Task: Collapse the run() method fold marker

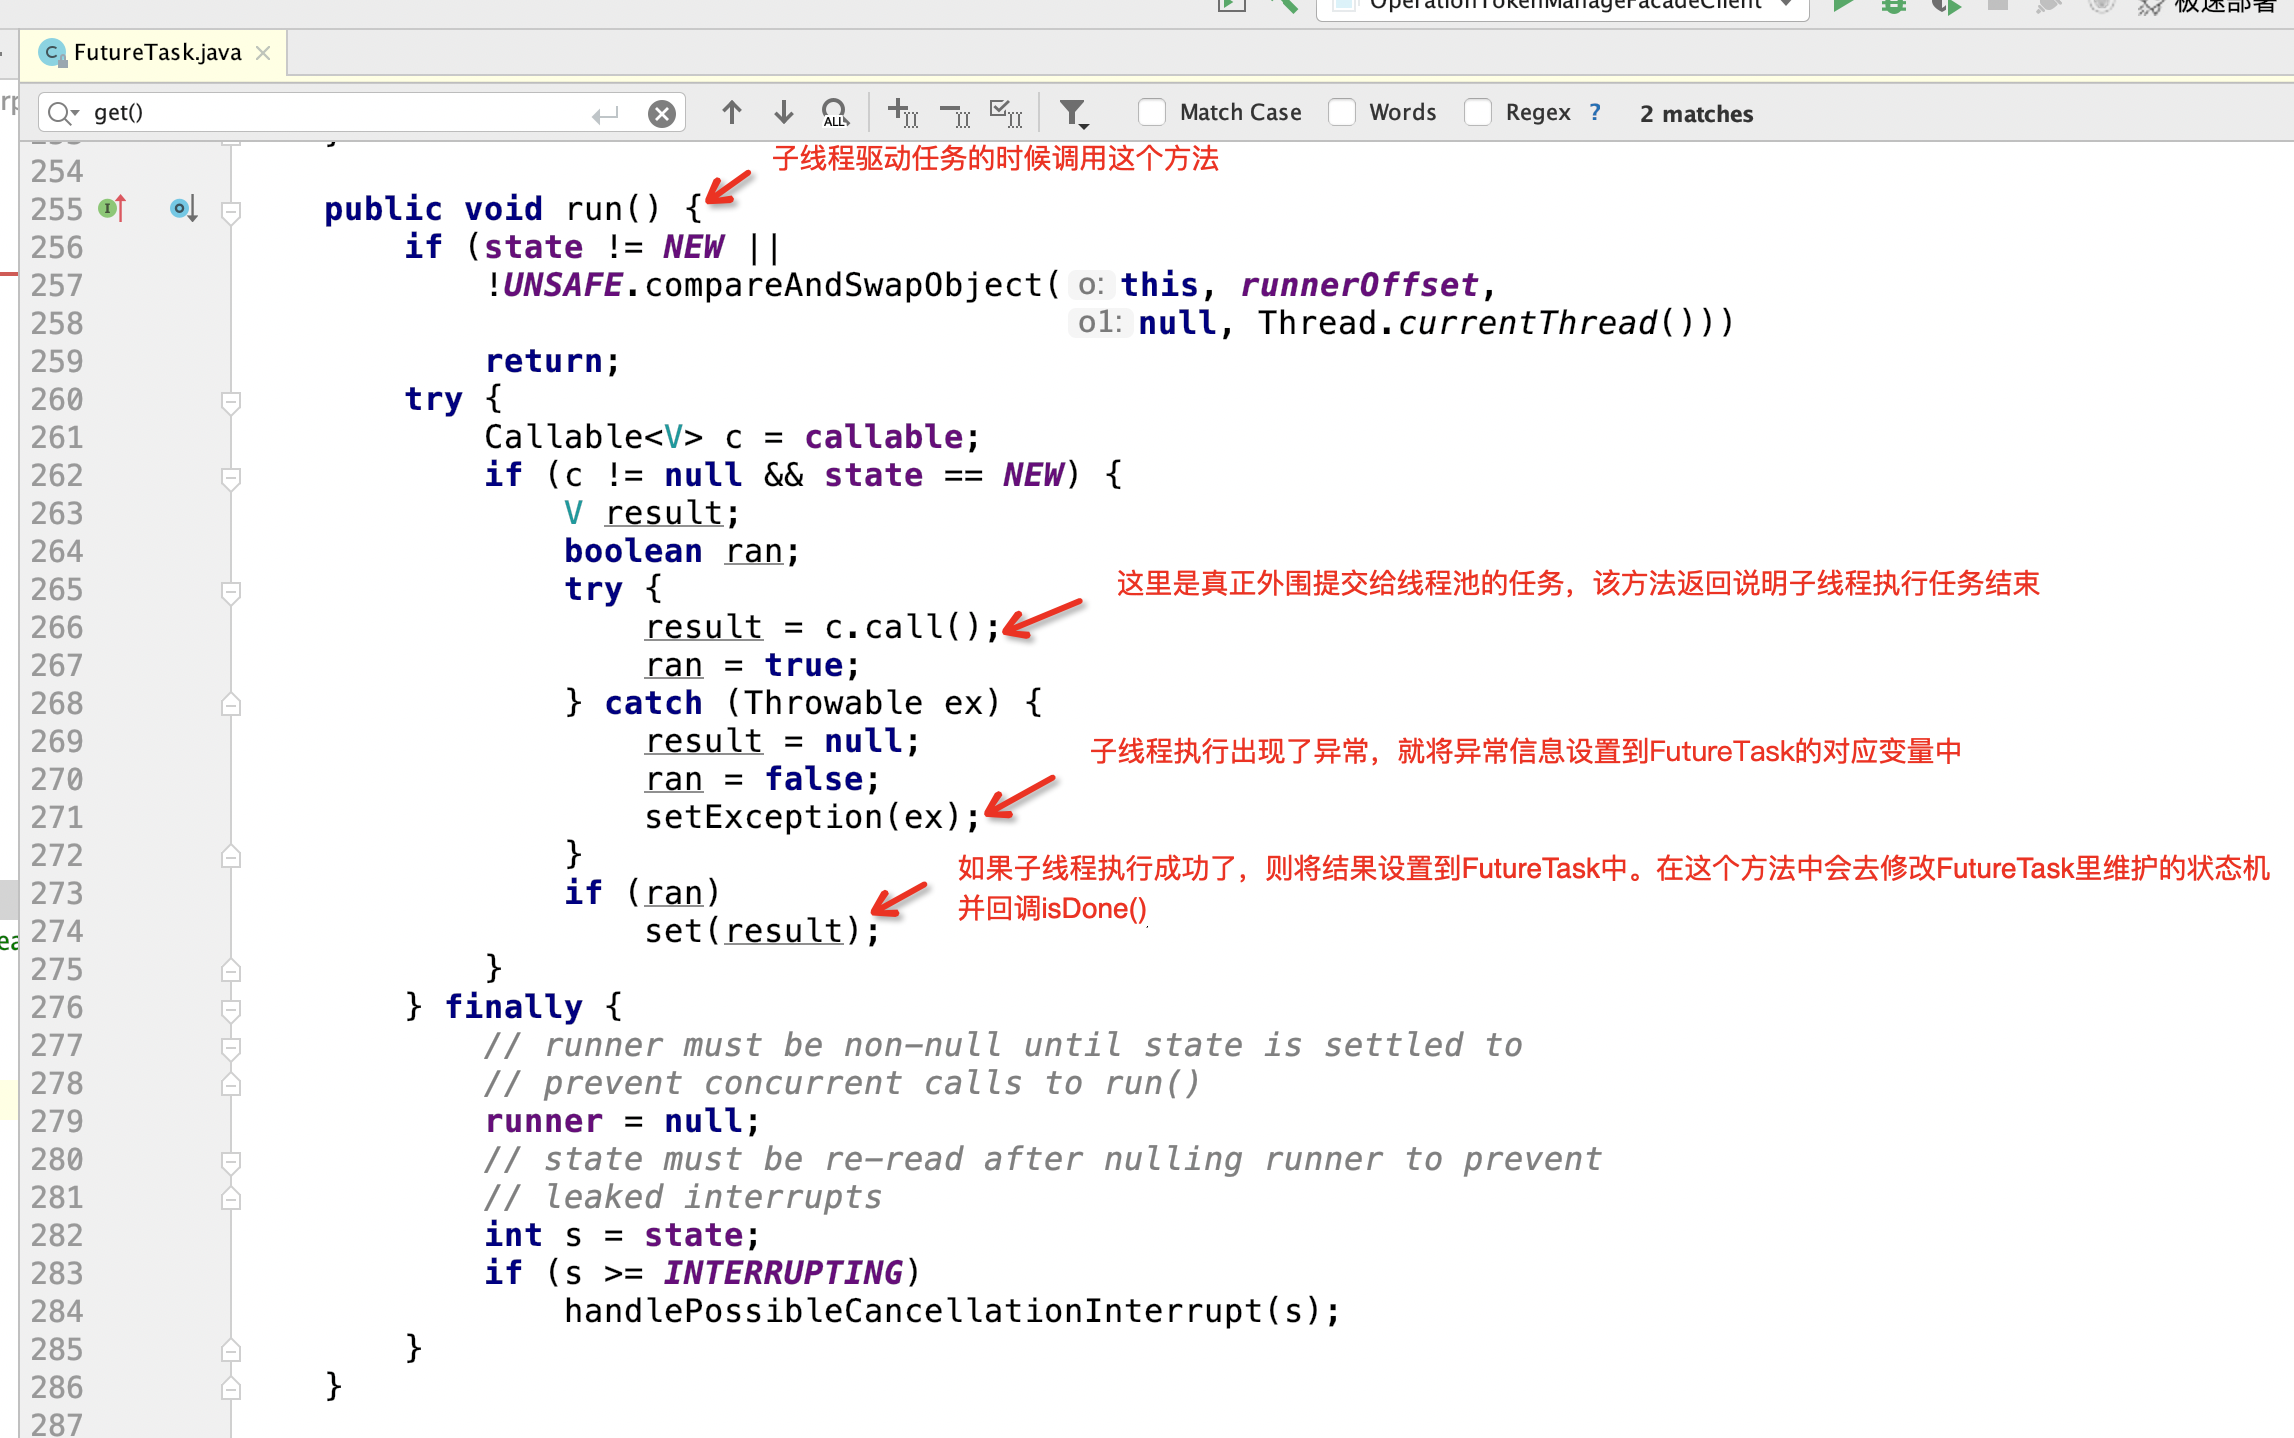Action: pos(231,211)
